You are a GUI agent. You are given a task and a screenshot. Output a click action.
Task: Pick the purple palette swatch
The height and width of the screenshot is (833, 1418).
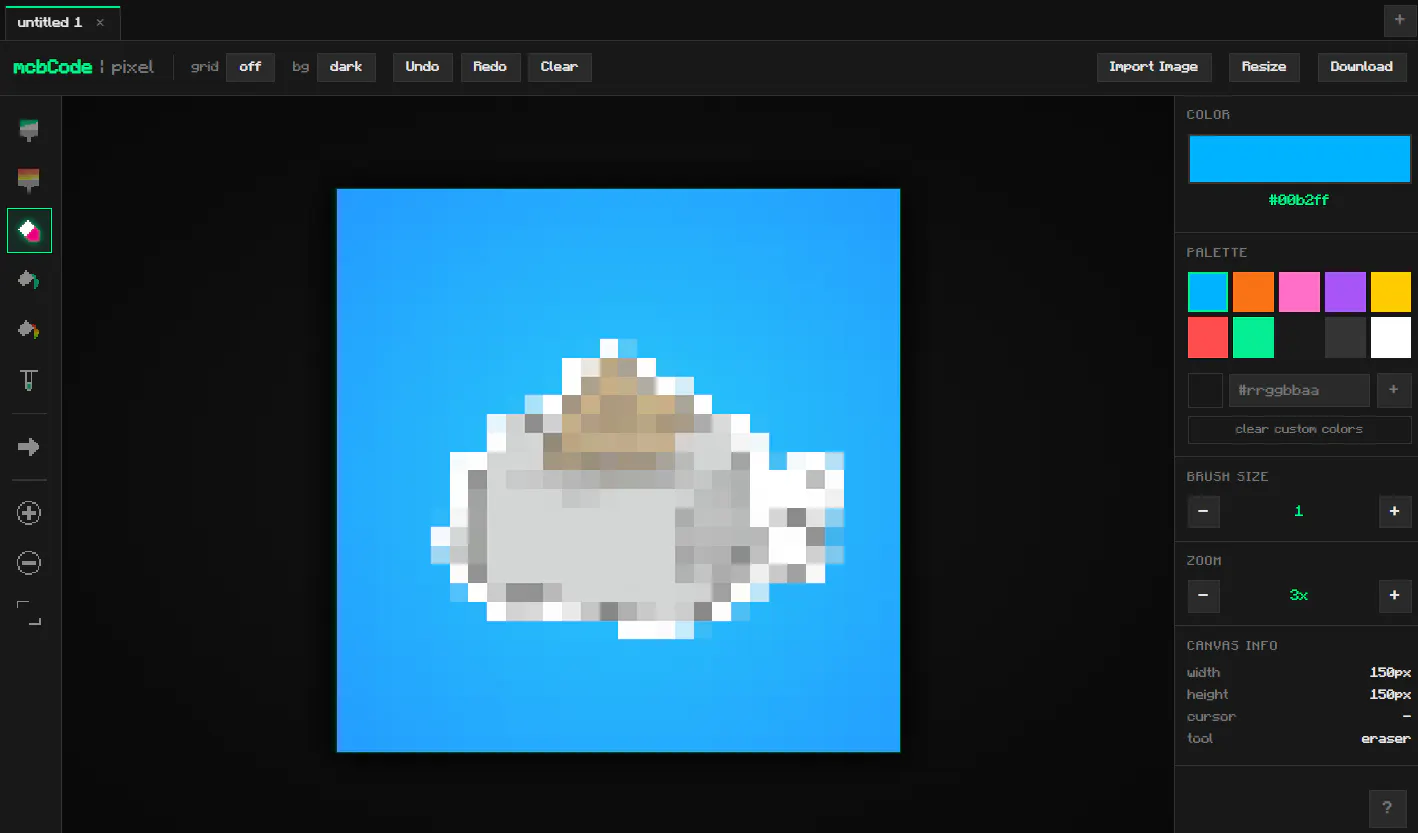coord(1345,292)
